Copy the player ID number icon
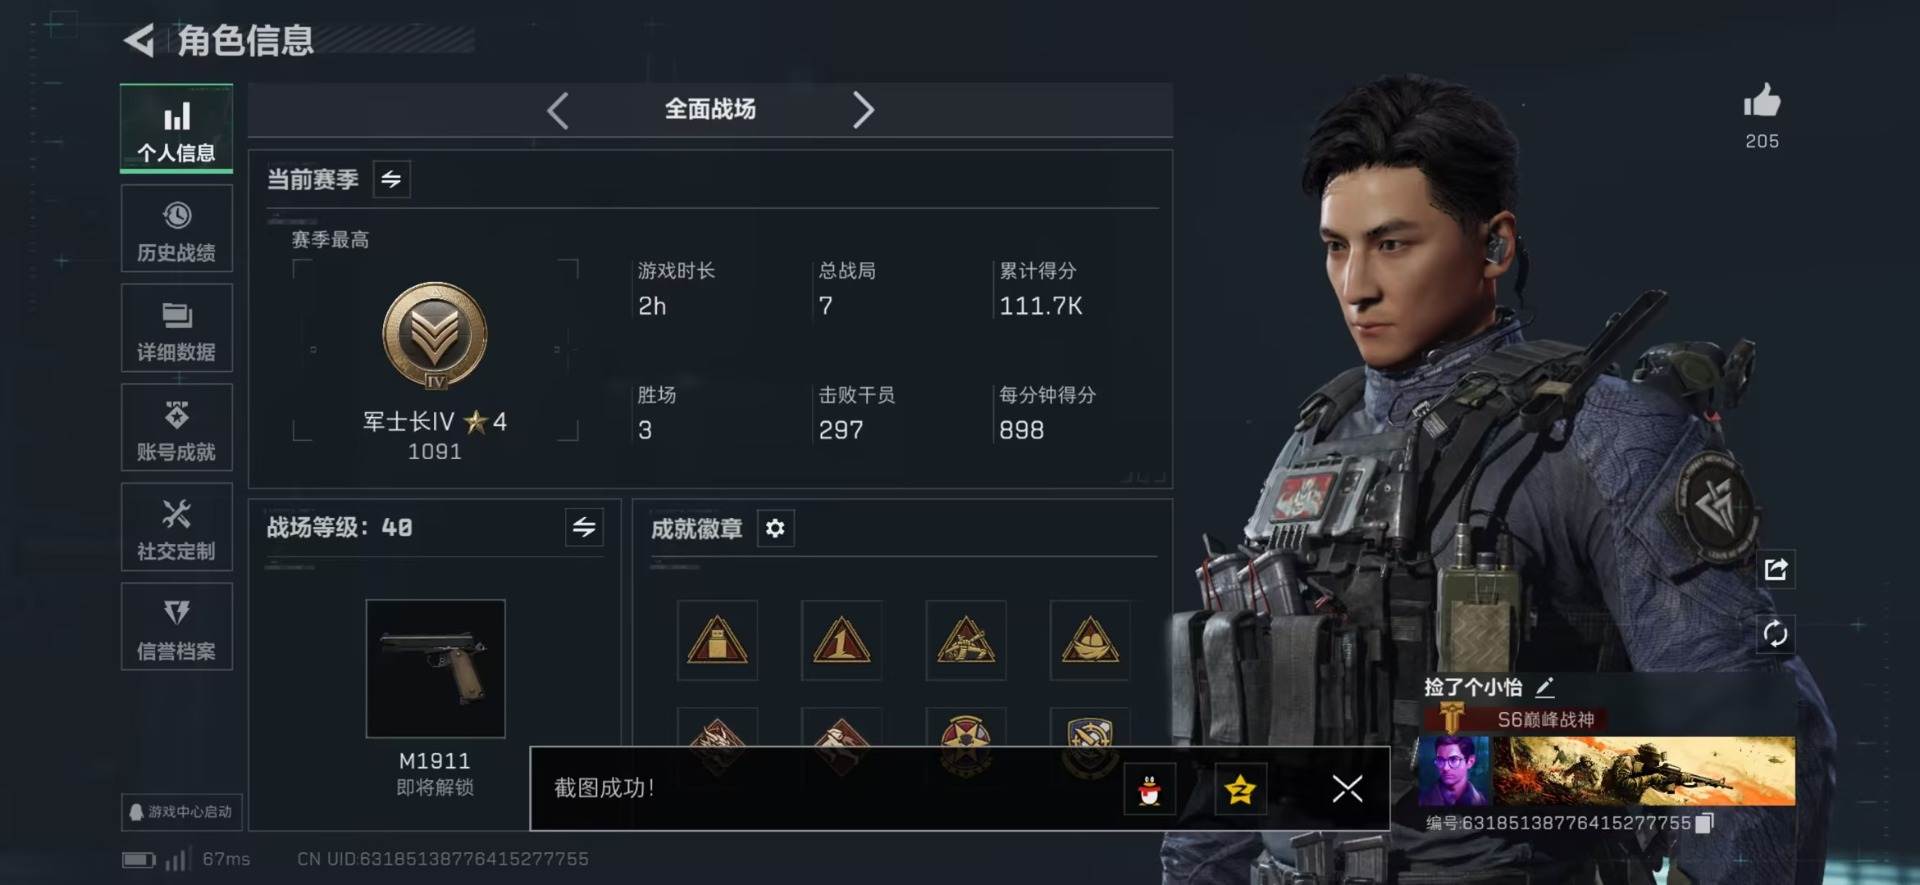 tap(1705, 823)
